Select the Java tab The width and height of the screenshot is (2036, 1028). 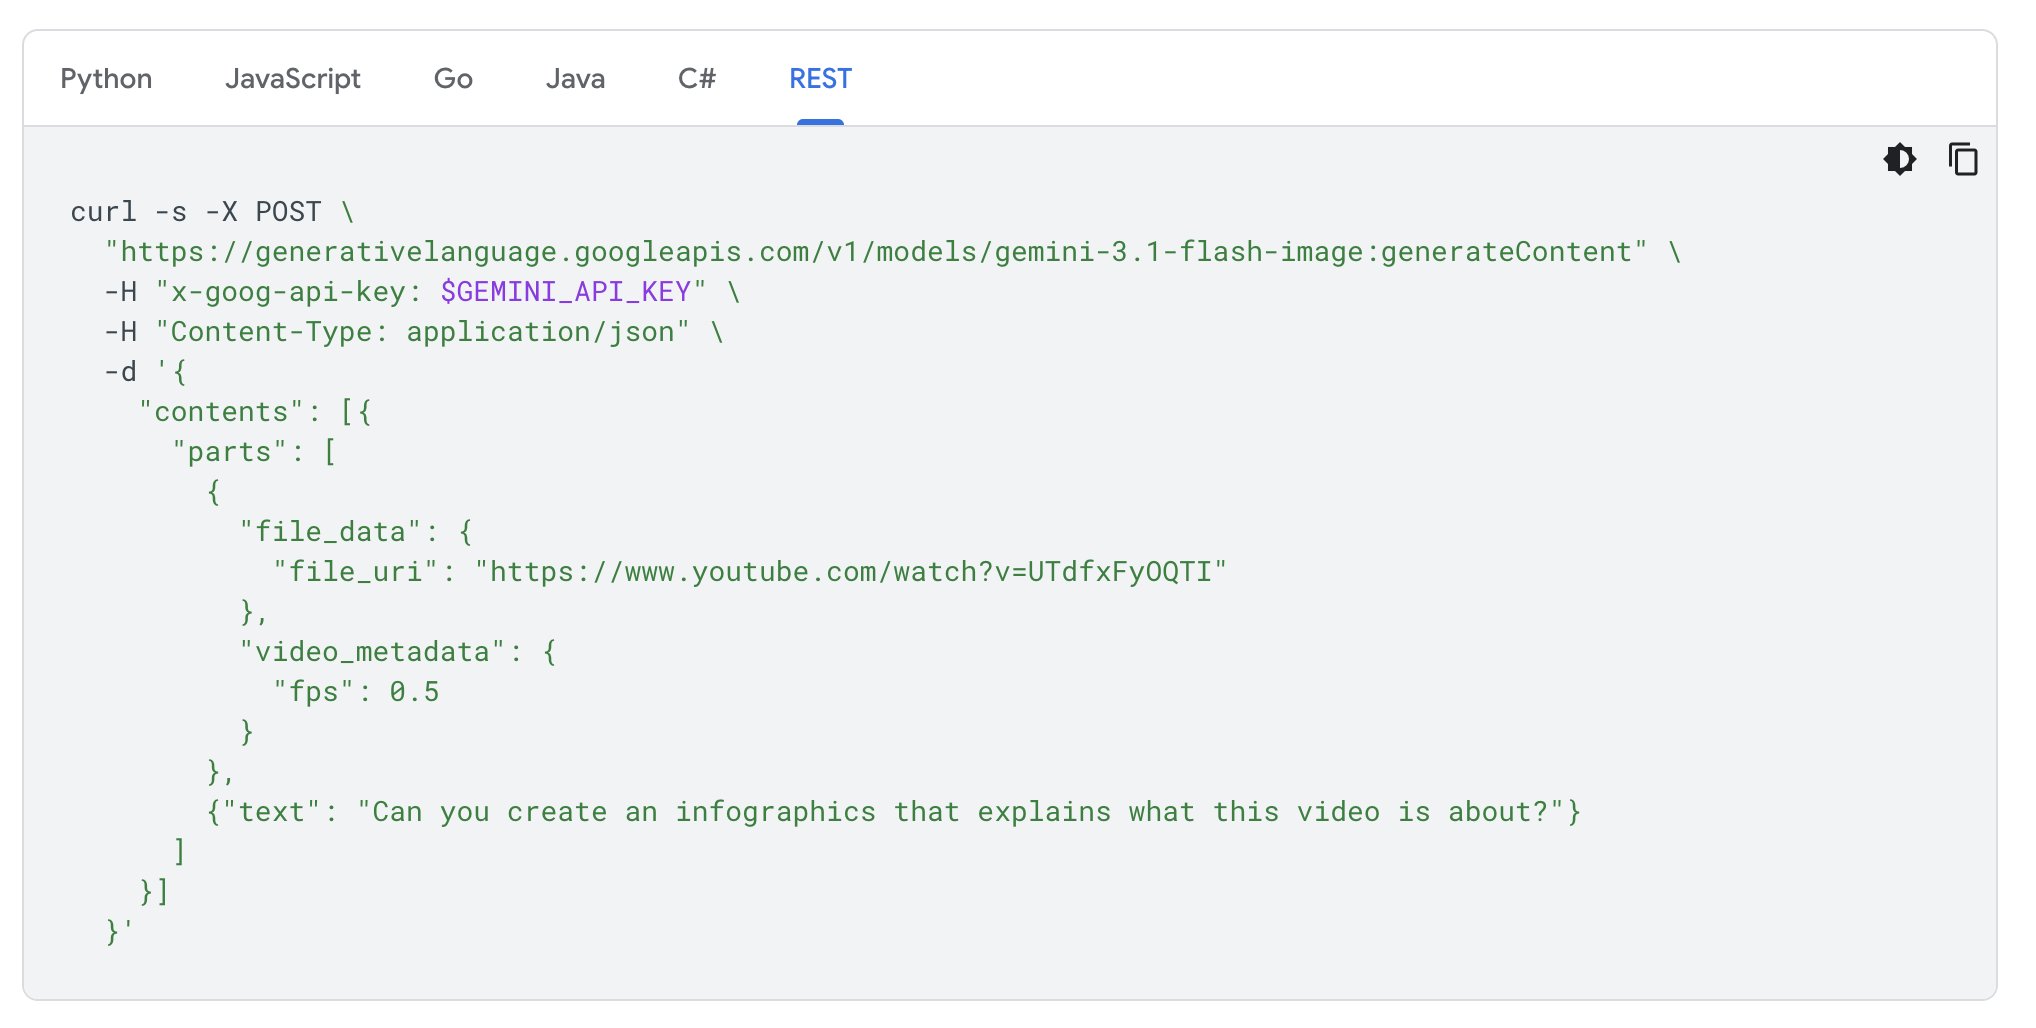[575, 79]
